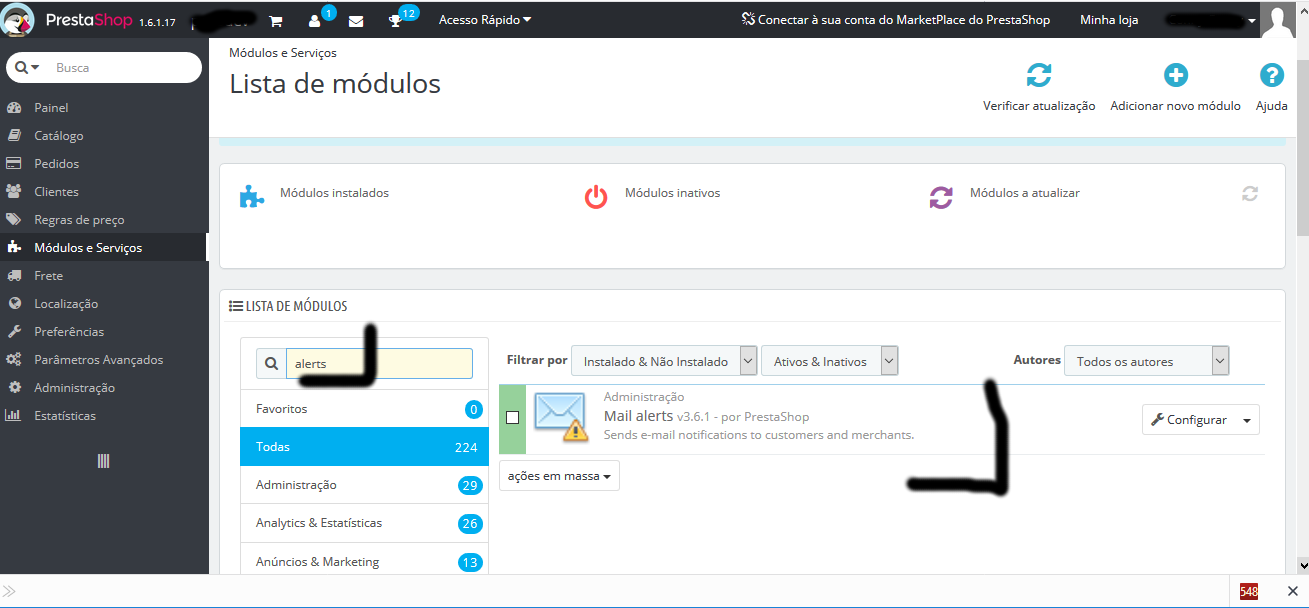Tick the Mail alerts module checkbox
Image resolution: width=1309 pixels, height=608 pixels.
[x=513, y=418]
